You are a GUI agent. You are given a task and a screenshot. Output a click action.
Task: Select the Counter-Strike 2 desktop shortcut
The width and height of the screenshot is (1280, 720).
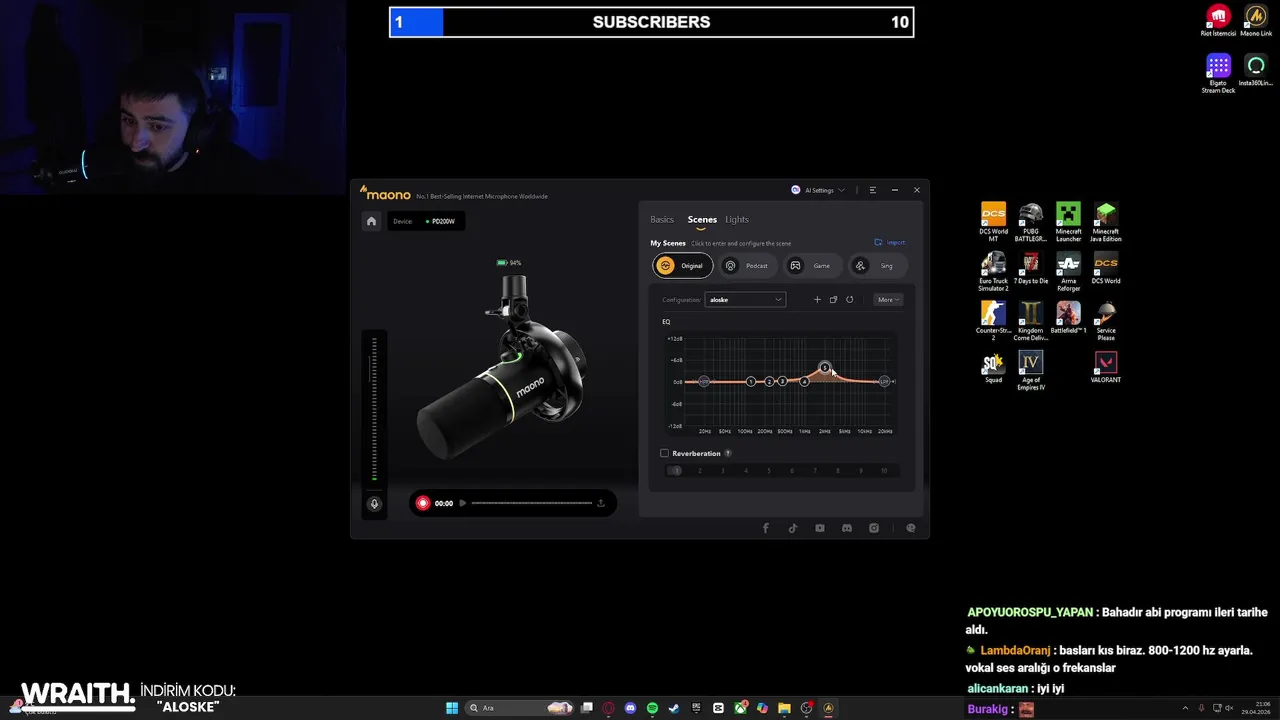[x=993, y=321]
